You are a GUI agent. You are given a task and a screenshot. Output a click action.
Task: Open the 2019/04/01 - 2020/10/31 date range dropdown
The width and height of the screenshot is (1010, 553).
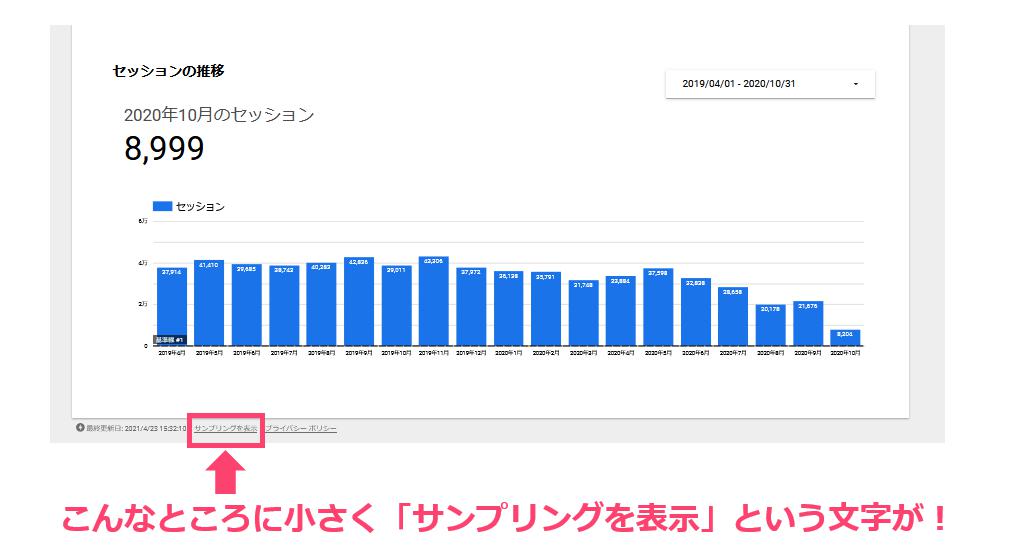pyautogui.click(x=770, y=84)
